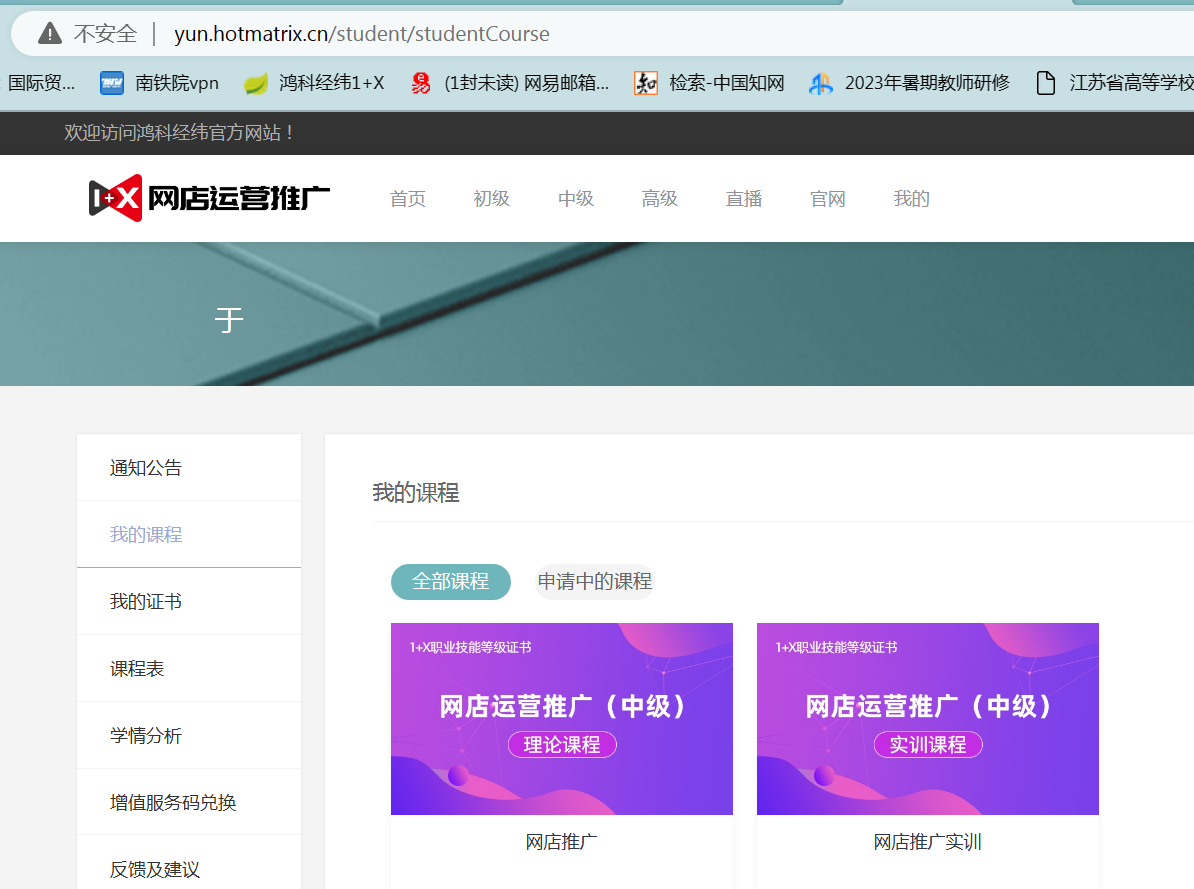Open the 鸿科经纬1+X bookmark
1194x889 pixels.
coord(314,82)
